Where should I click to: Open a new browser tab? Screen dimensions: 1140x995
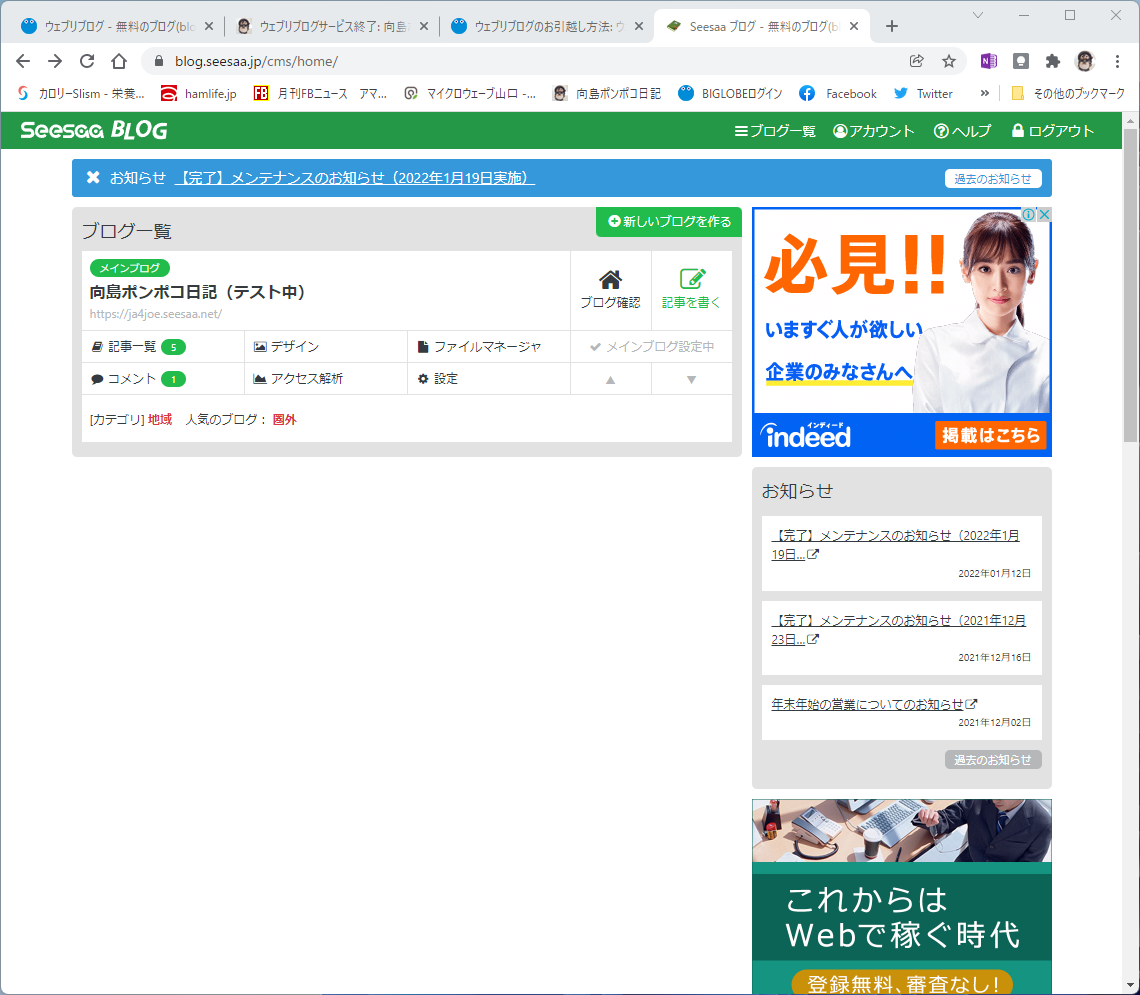tap(892, 26)
